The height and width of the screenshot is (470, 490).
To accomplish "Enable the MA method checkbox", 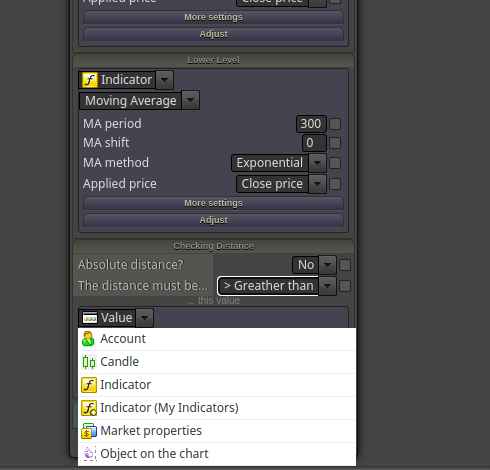I will (x=335, y=163).
